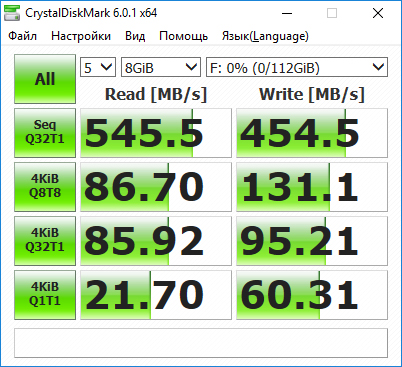402x367 pixels.
Task: Open the 8GiB test size dropdown
Action: pyautogui.click(x=161, y=67)
